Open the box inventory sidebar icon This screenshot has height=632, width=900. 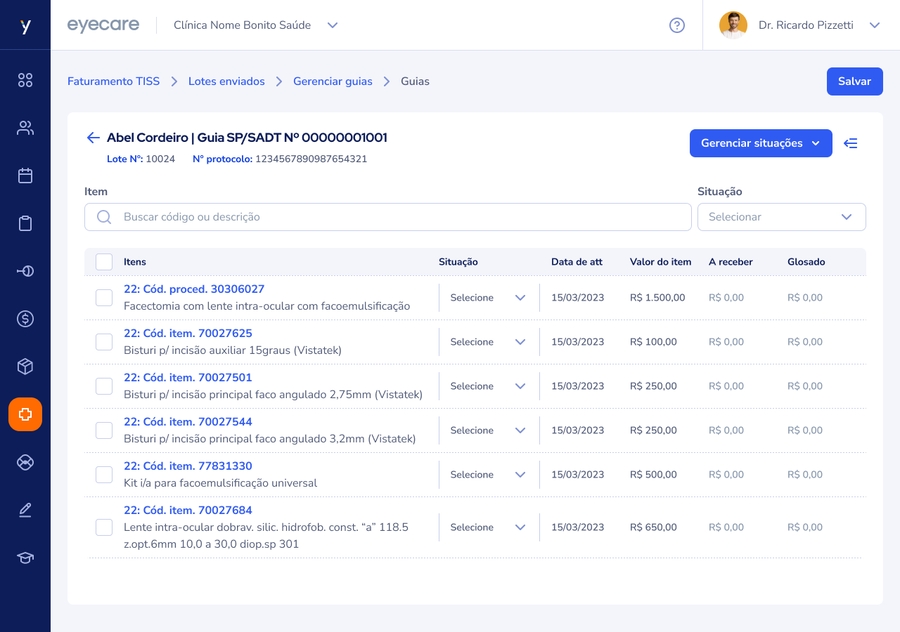pos(25,367)
